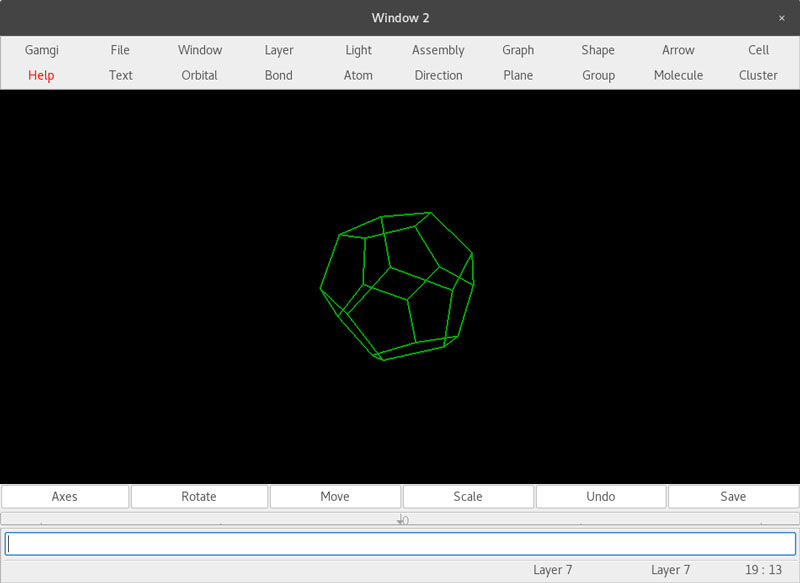The image size is (800, 583).
Task: Open the Layer menu
Action: pyautogui.click(x=279, y=50)
